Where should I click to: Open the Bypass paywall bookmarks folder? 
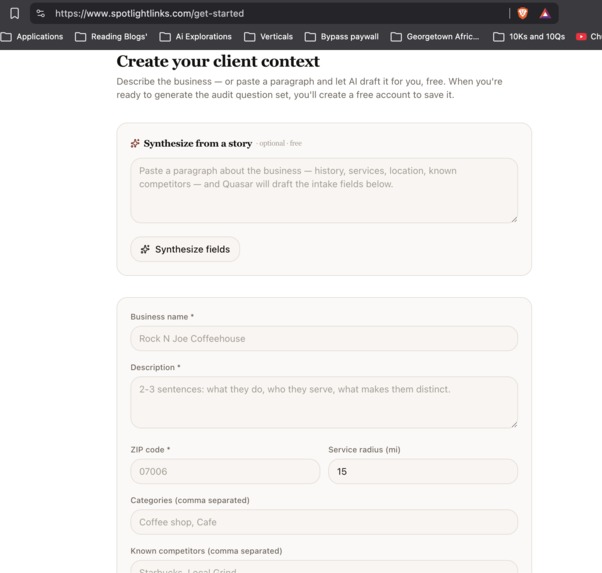point(341,36)
